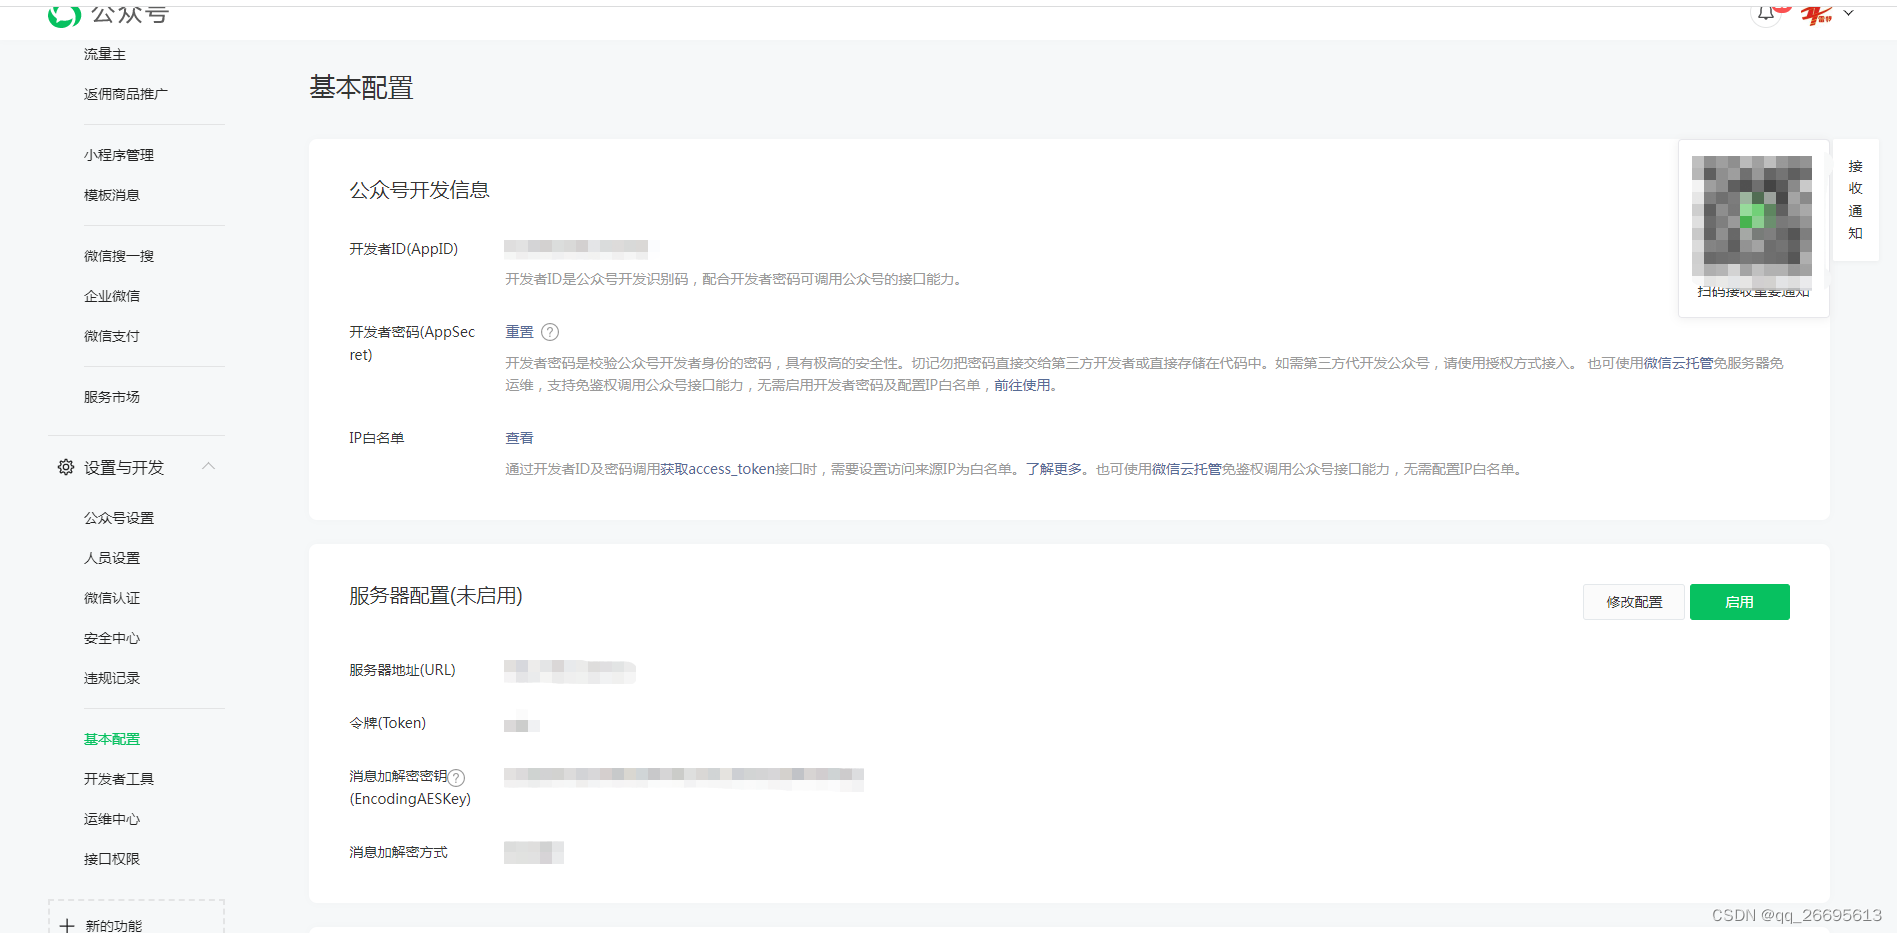The image size is (1897, 933).
Task: Open 返佣商品推广 in the sidebar
Action: pos(126,94)
